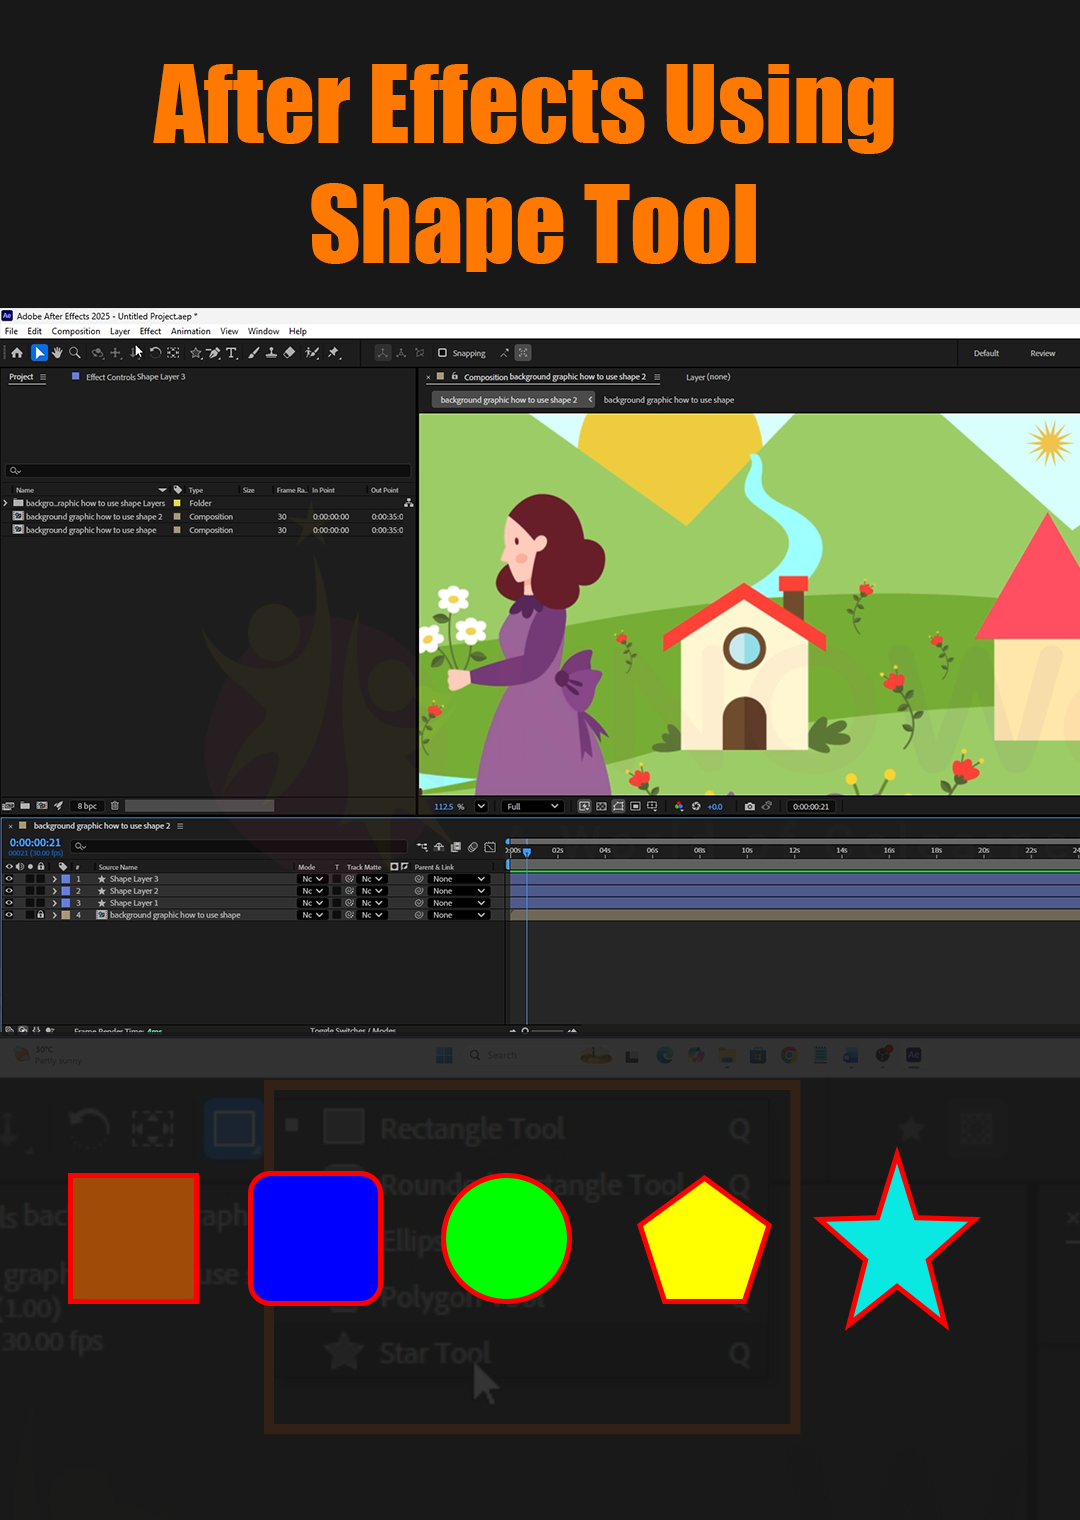Select the Pan camera tool
The image size is (1080, 1520).
pos(116,353)
